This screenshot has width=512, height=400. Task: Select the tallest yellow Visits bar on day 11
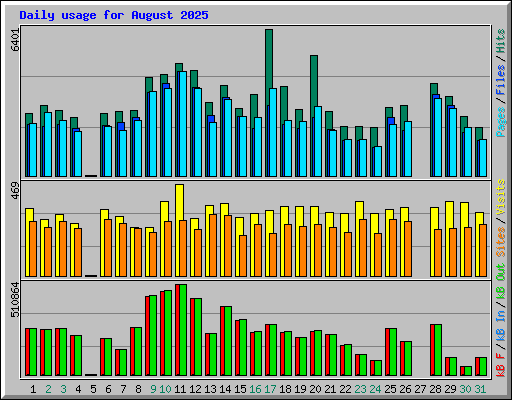[179, 202]
